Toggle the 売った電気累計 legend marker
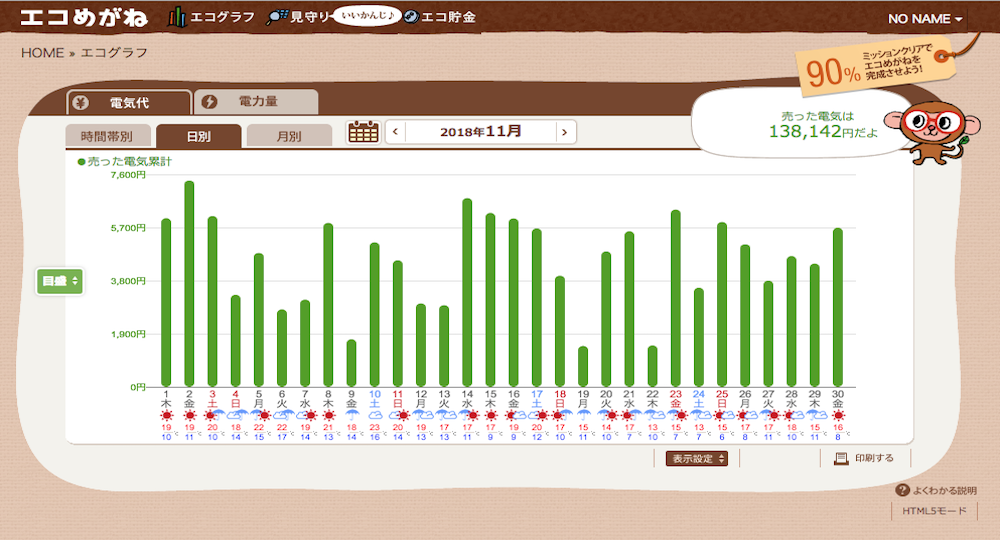1000x540 pixels. pos(81,161)
